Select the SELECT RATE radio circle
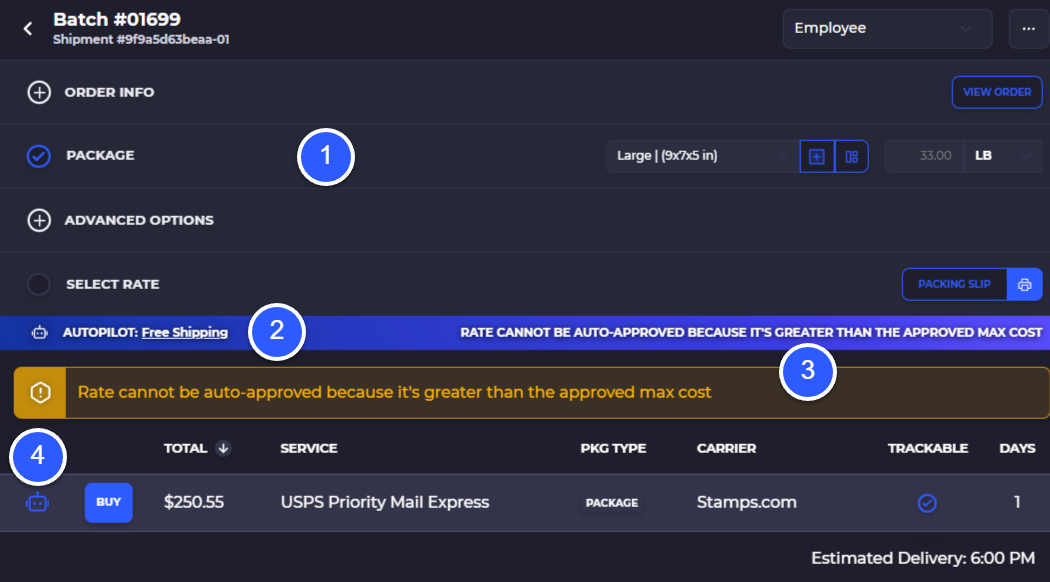Screen dimensions: 1050x582 38,284
